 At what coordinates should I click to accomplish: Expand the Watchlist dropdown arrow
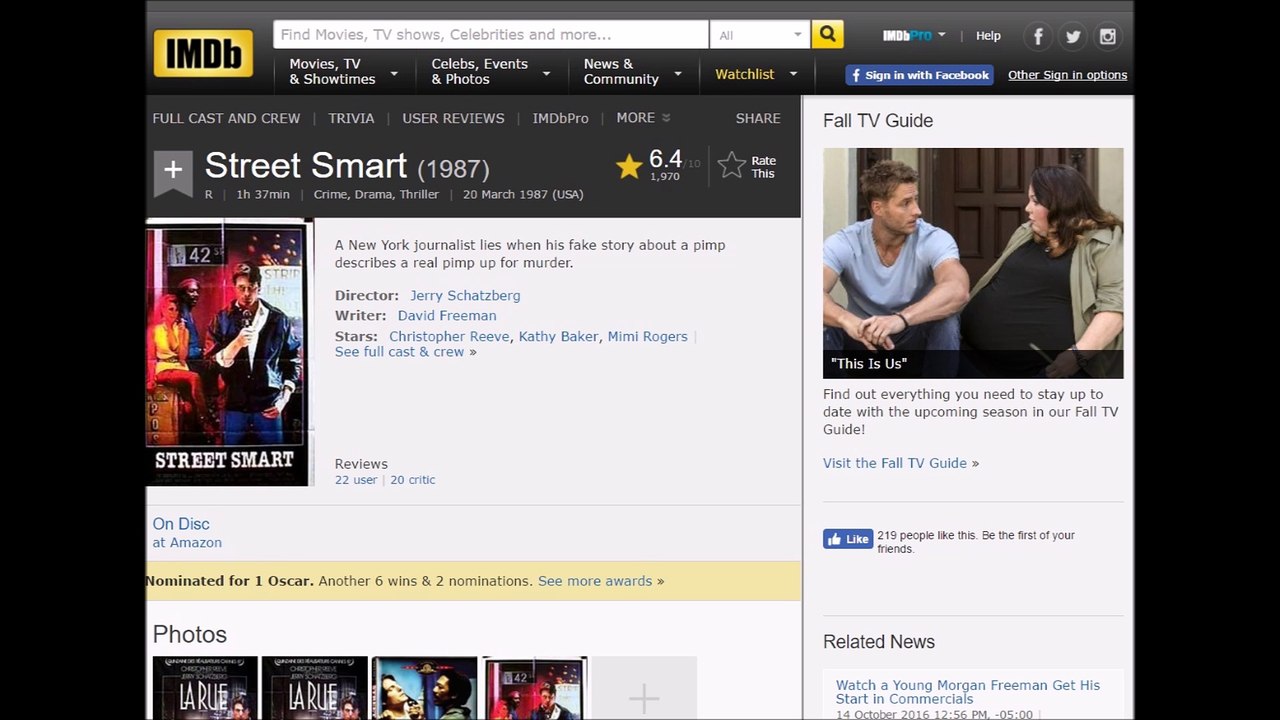tap(793, 74)
